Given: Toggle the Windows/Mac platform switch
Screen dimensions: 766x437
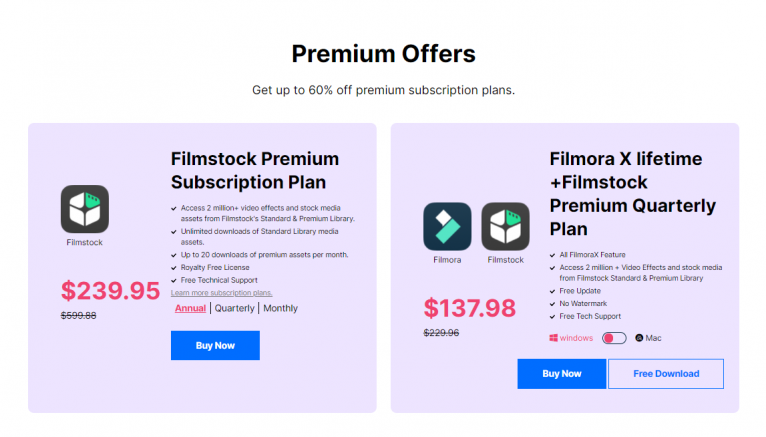Looking at the screenshot, I should pos(614,338).
